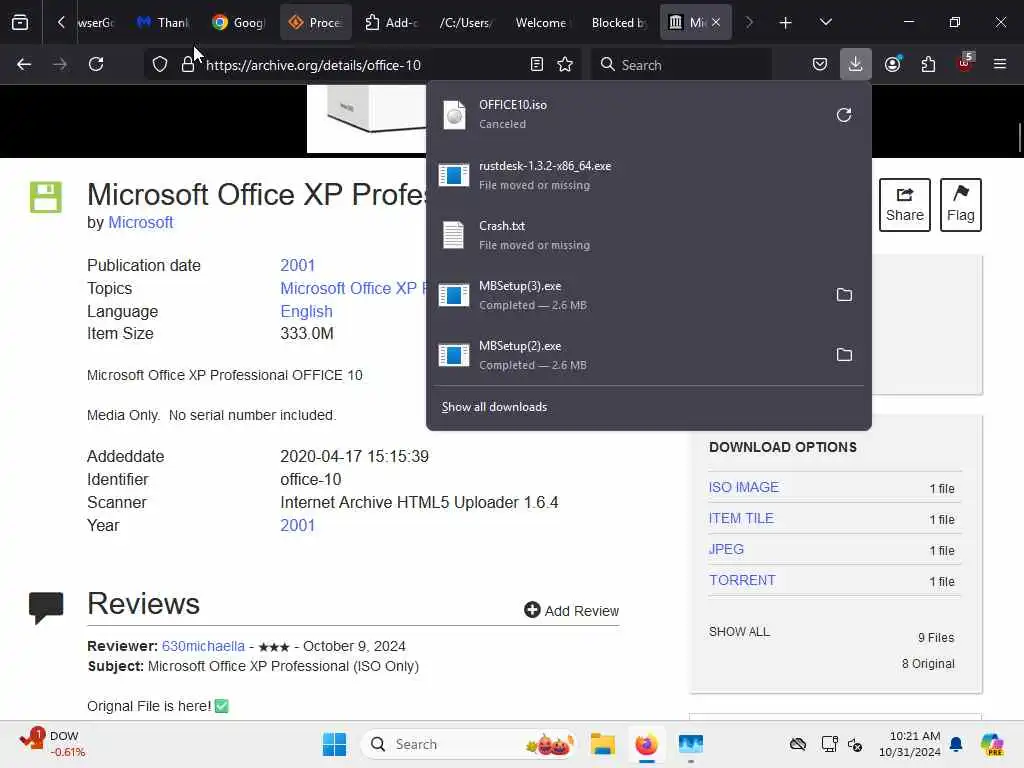Open Save to Pocket icon

(x=820, y=65)
